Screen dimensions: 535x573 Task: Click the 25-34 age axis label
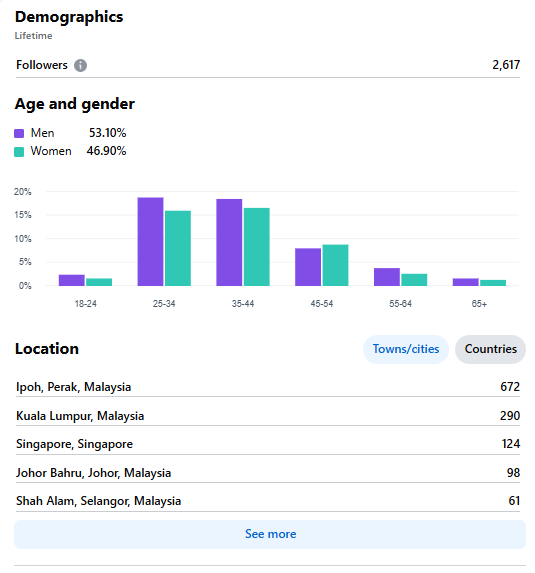click(164, 304)
